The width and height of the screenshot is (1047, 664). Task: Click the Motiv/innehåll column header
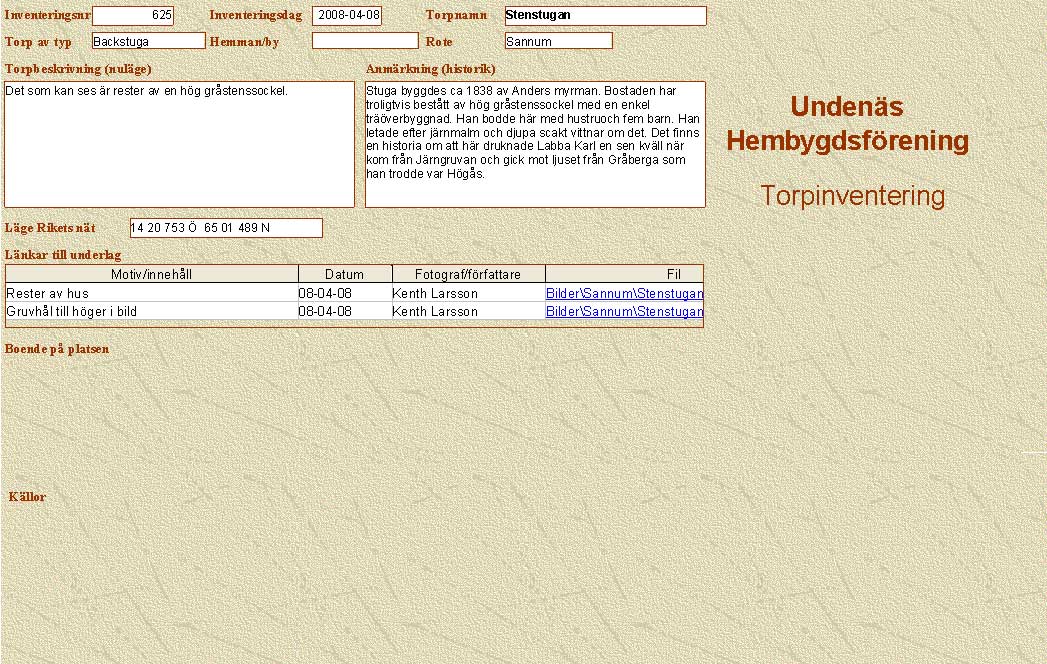click(152, 274)
